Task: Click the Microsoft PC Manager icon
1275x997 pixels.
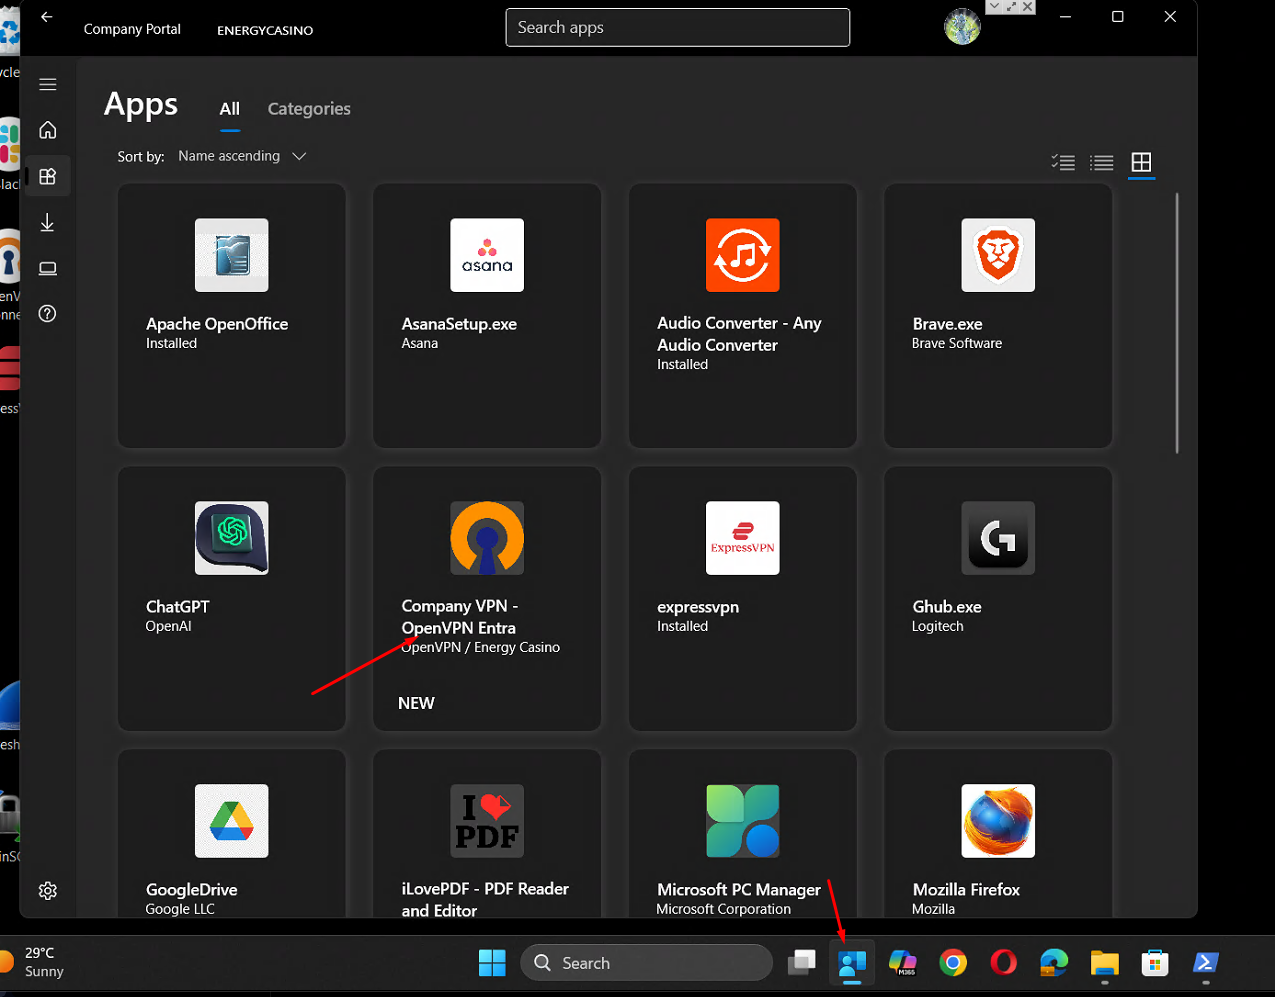Action: coord(742,821)
